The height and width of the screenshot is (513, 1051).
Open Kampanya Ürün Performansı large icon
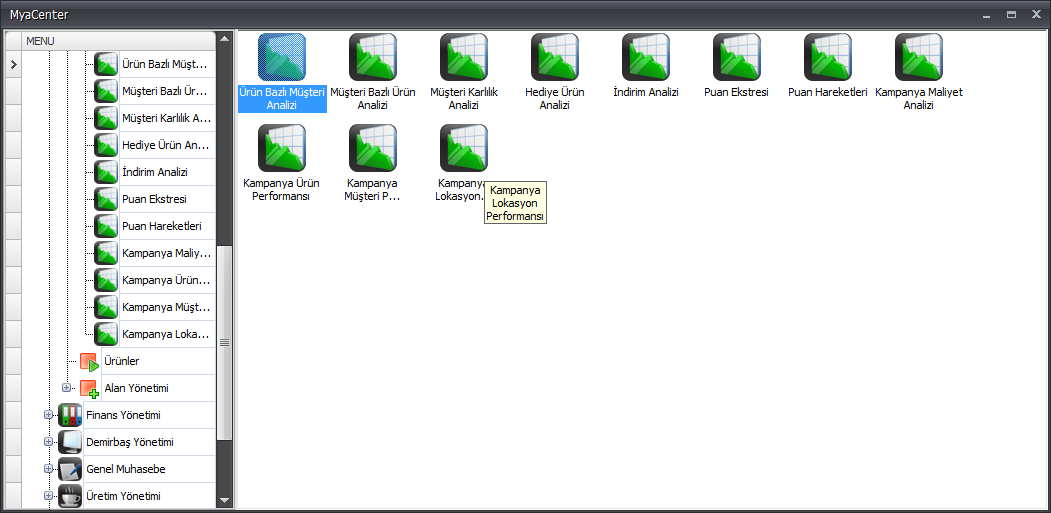click(282, 148)
